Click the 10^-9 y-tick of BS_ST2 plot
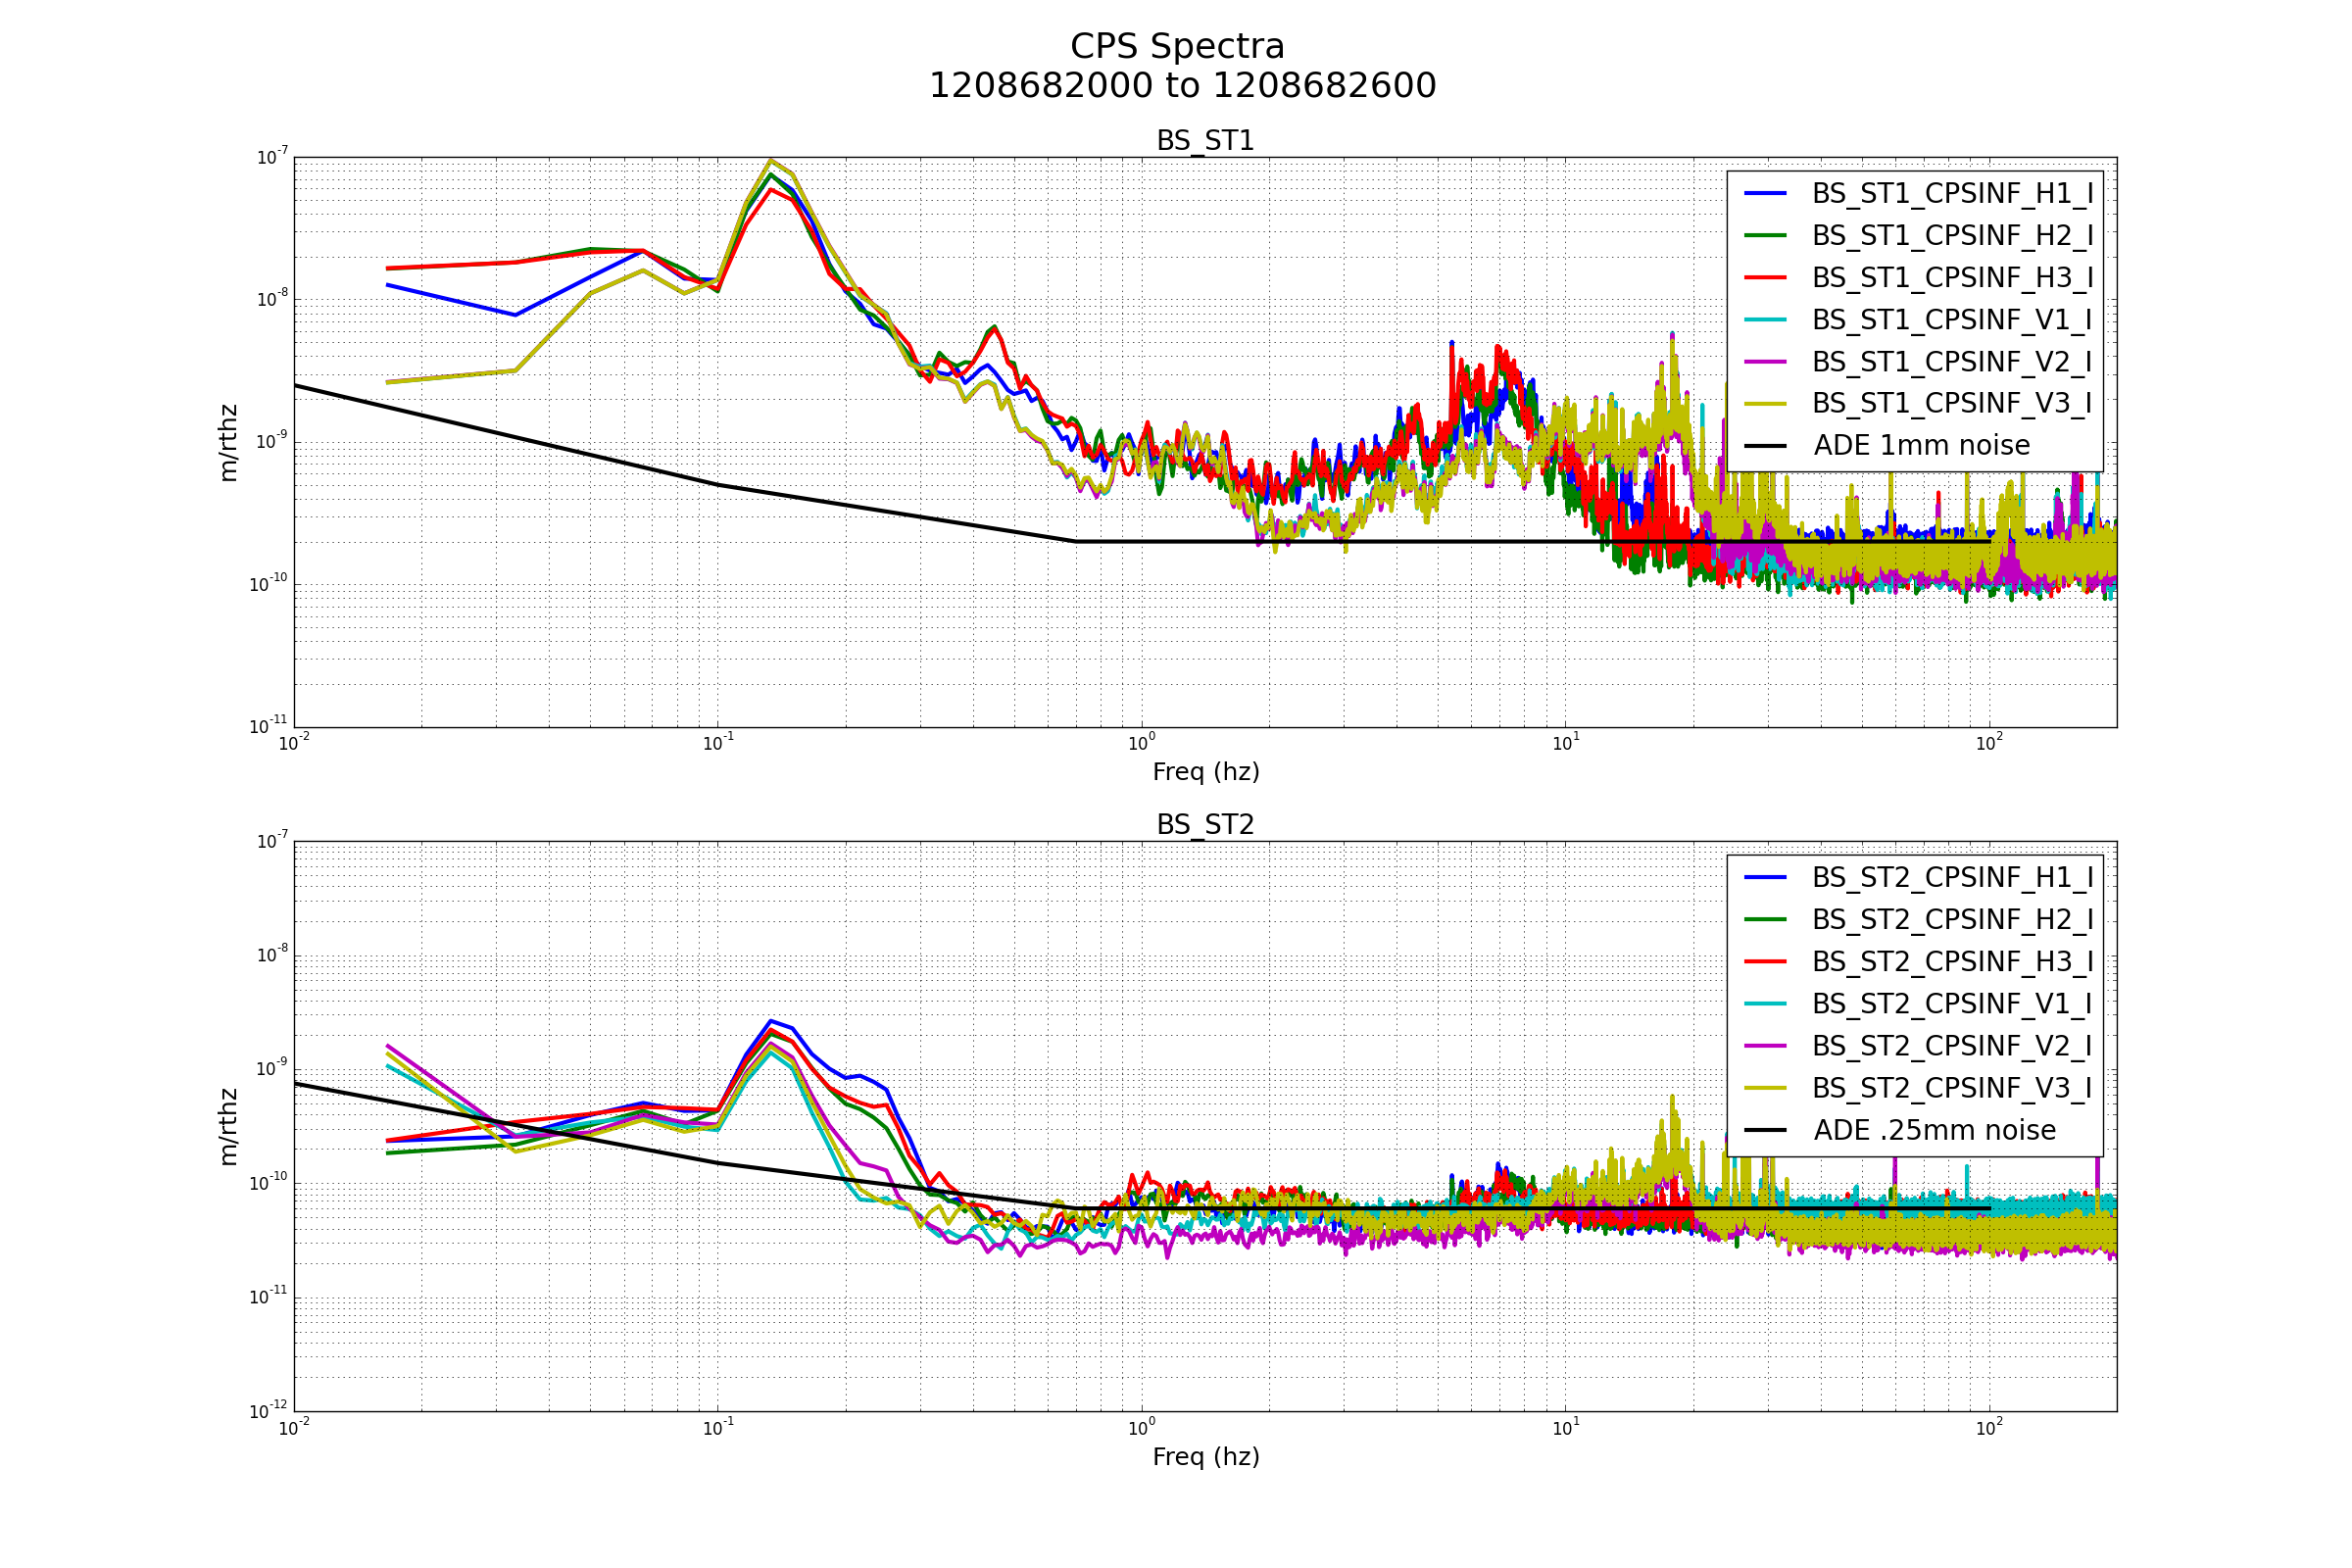The width and height of the screenshot is (2352, 1568). click(x=272, y=1068)
